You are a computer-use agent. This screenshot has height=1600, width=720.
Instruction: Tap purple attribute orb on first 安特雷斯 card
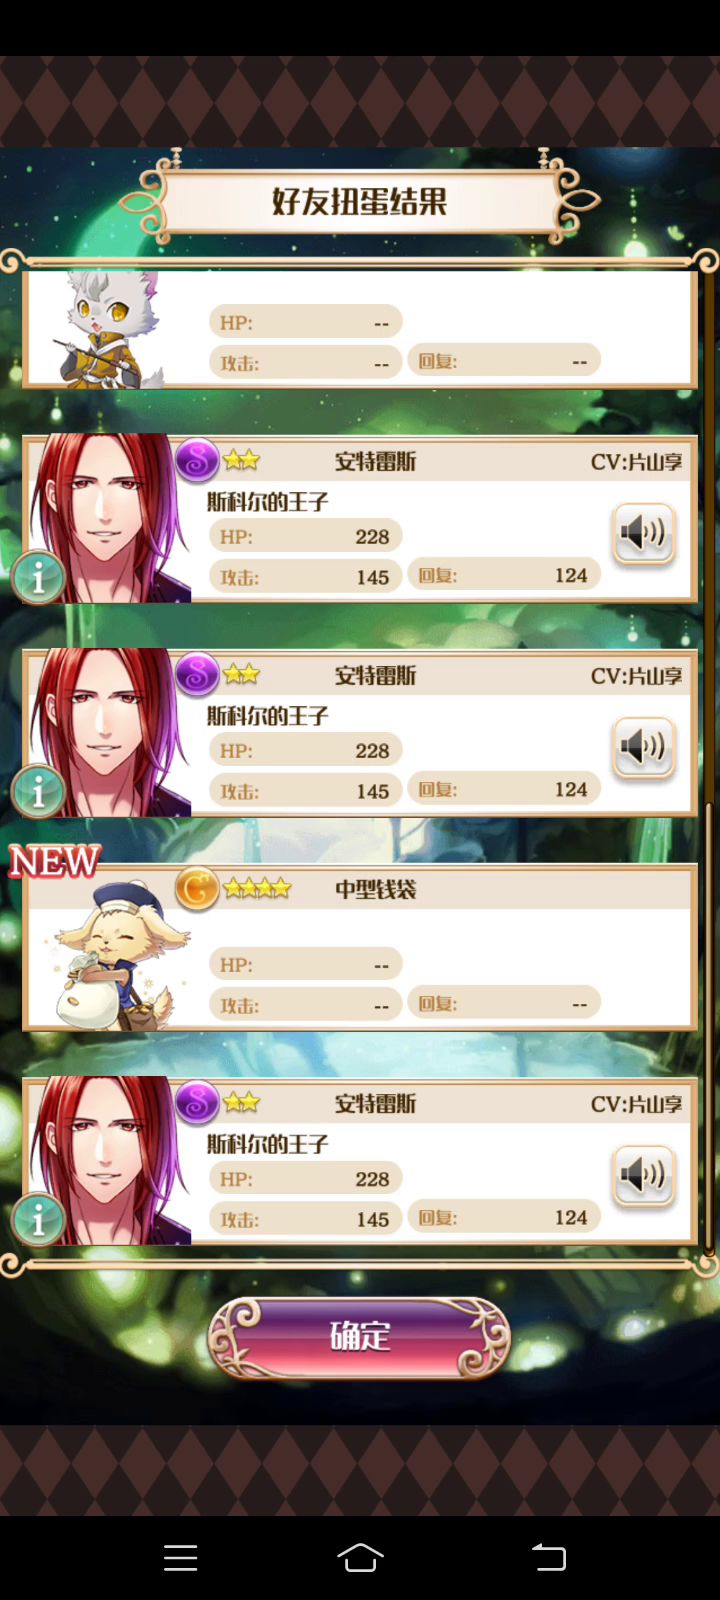tap(197, 461)
